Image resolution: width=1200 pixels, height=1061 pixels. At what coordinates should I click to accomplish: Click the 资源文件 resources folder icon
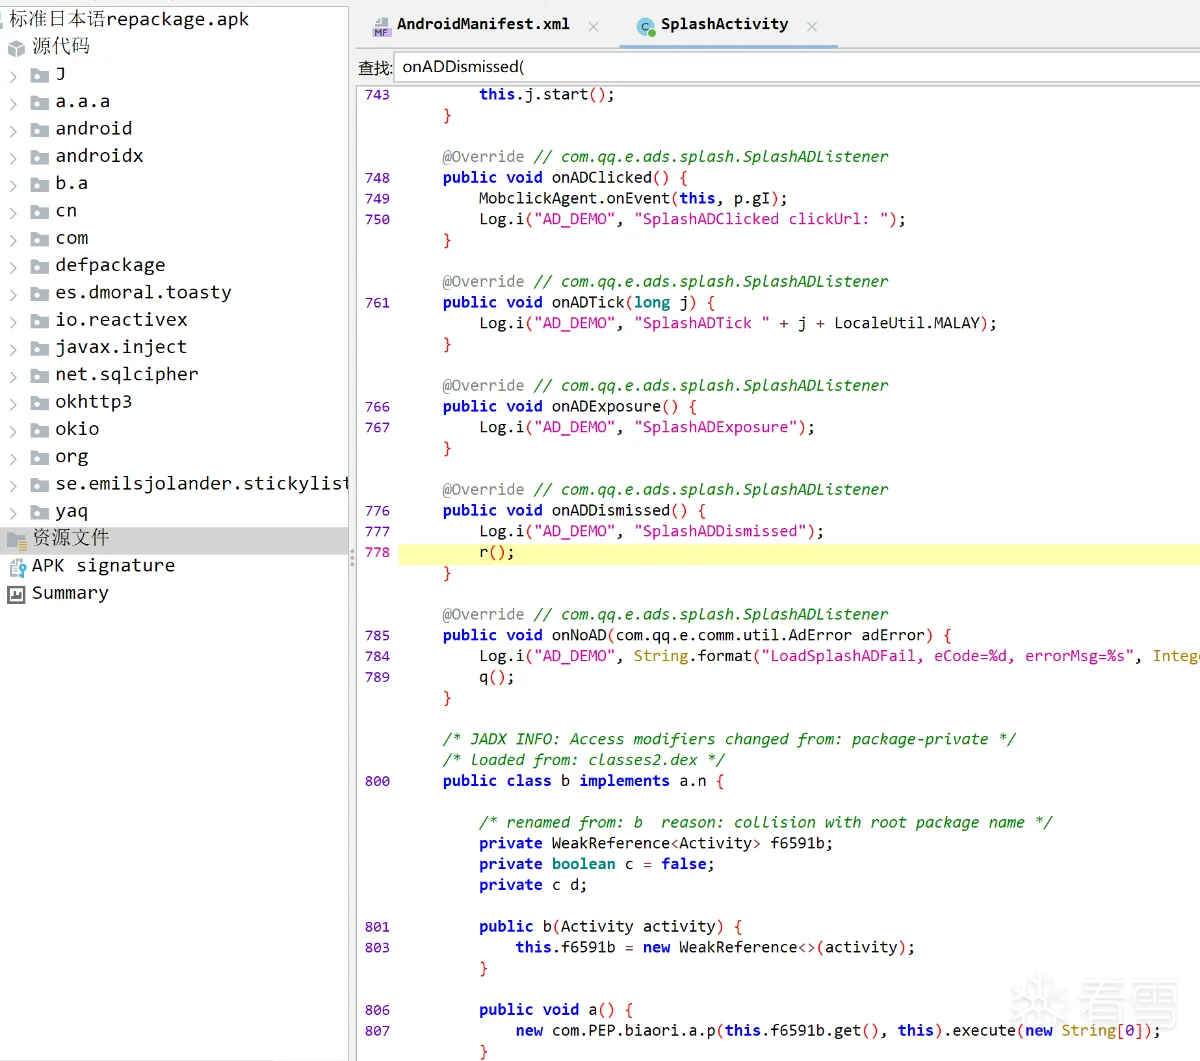point(17,540)
